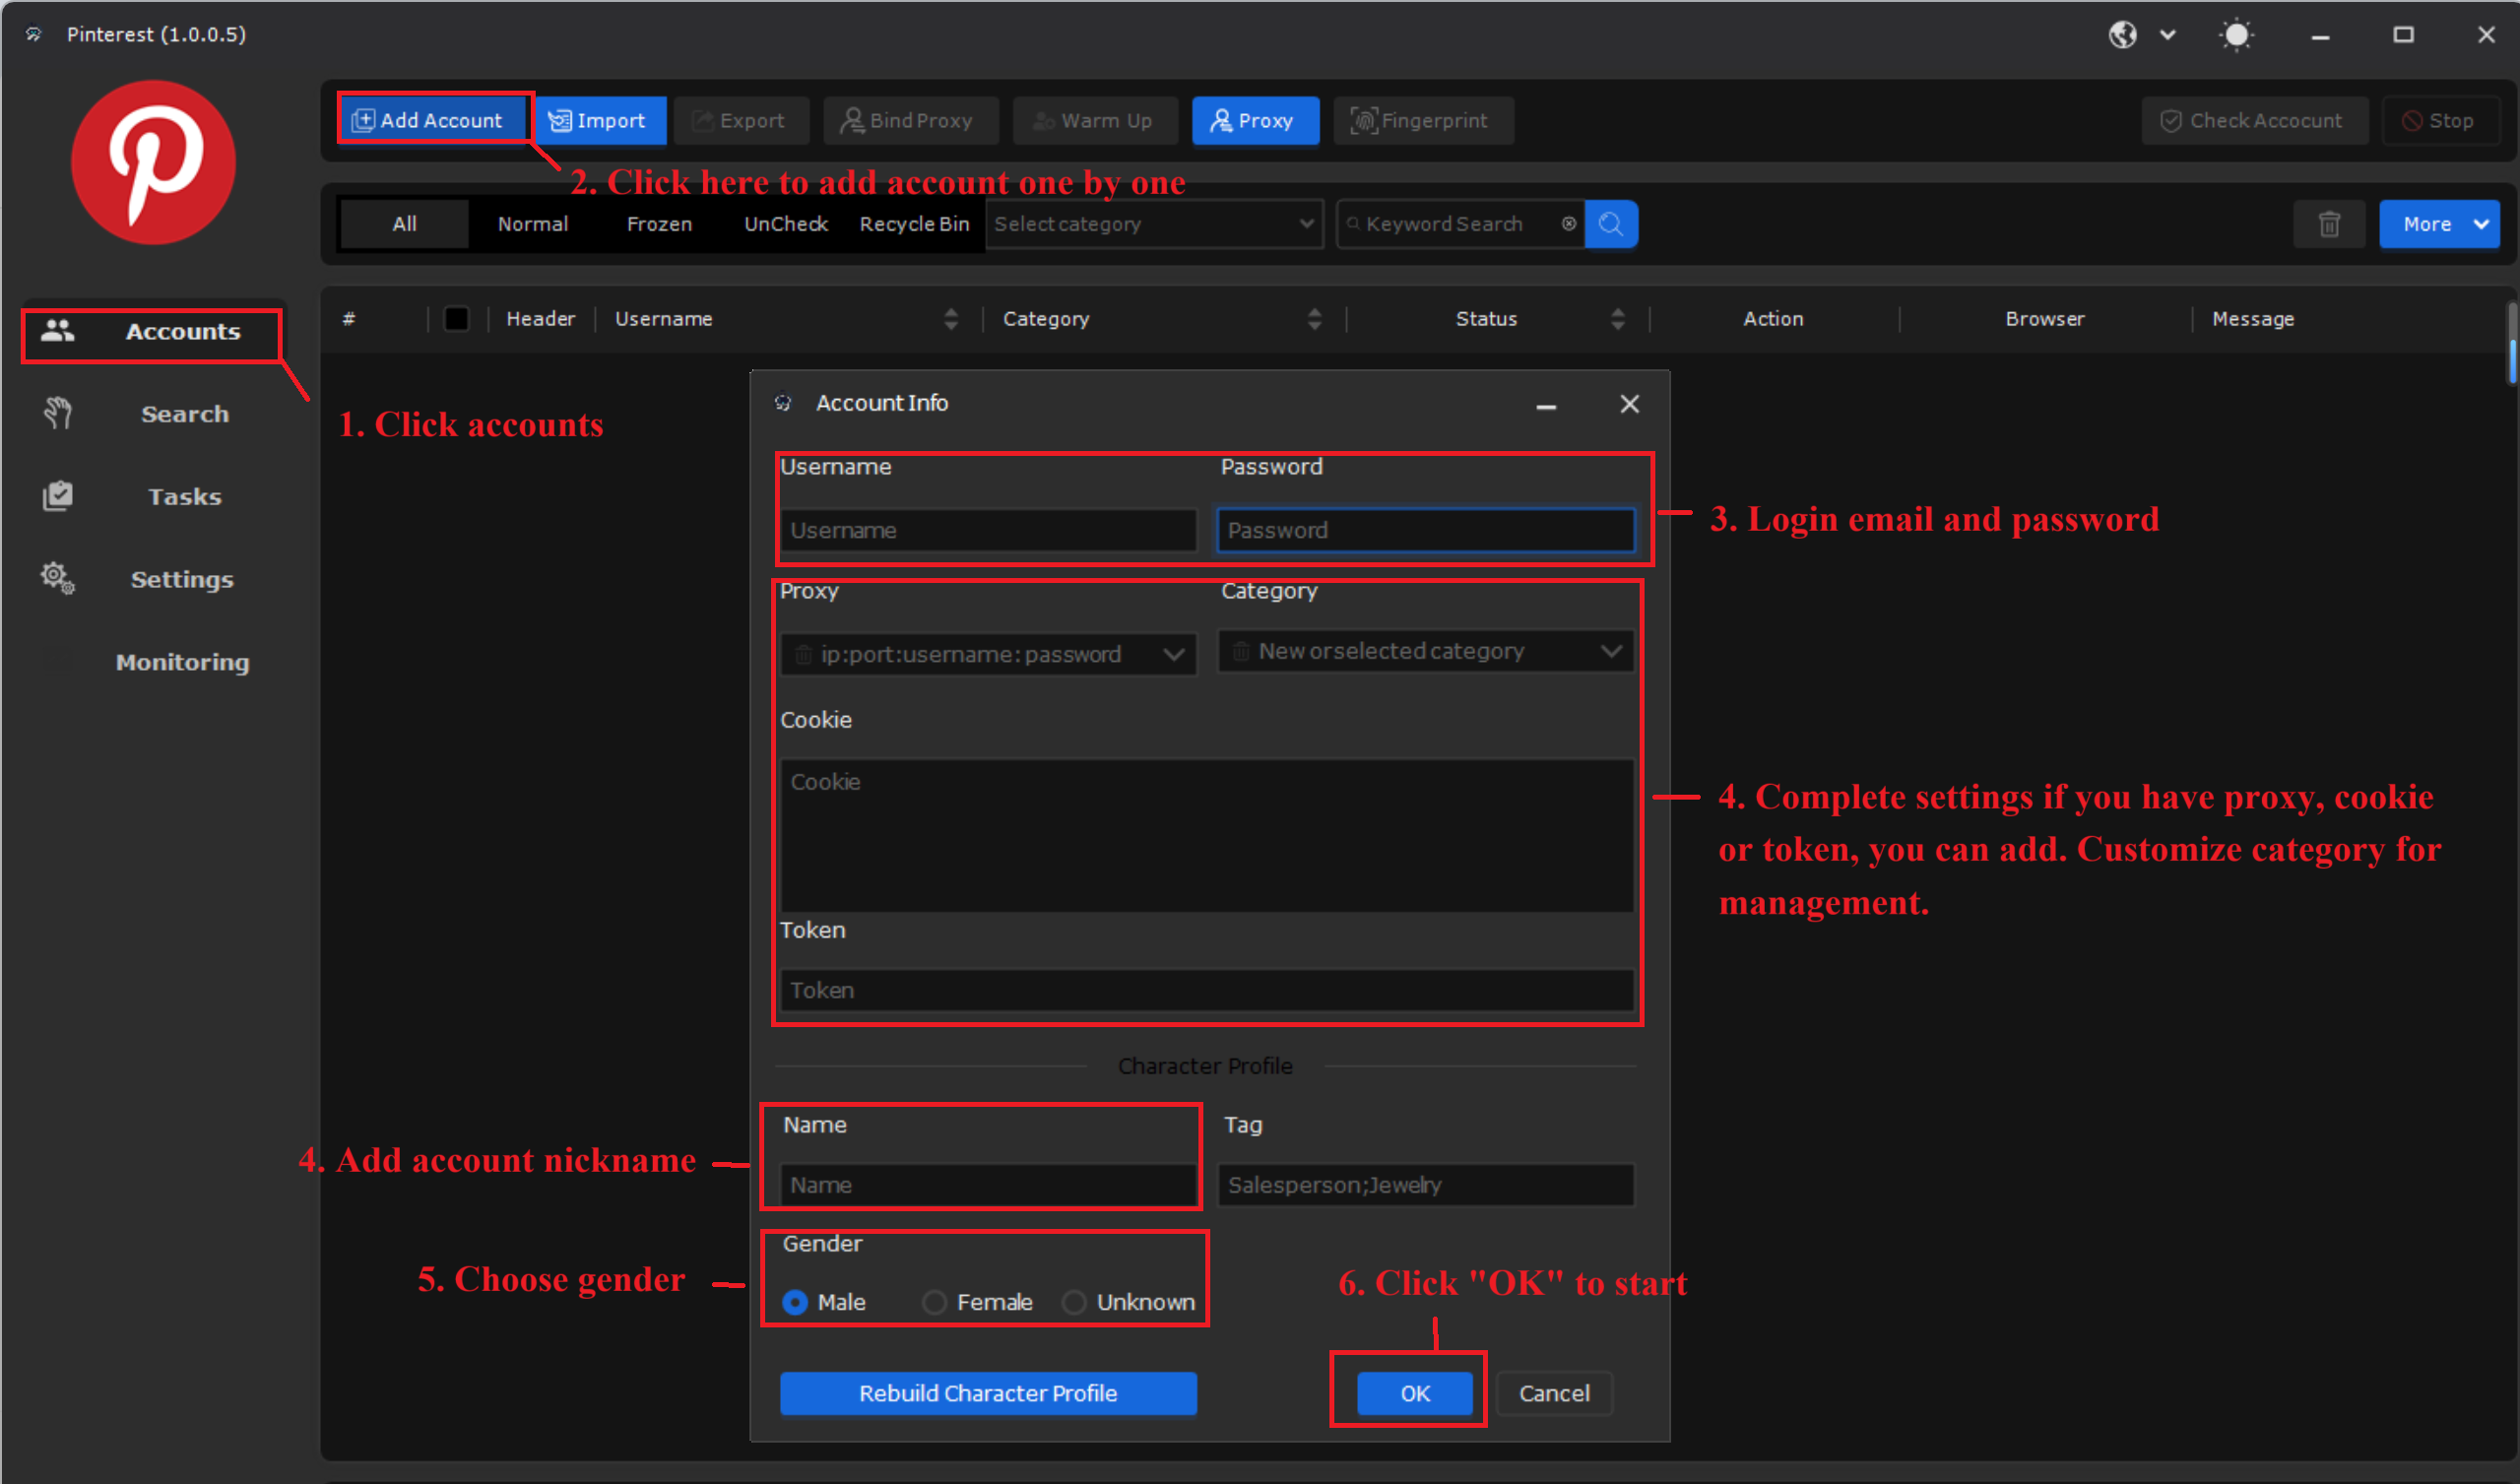Click the Message column header
The height and width of the screenshot is (1484, 2520).
click(x=2252, y=319)
